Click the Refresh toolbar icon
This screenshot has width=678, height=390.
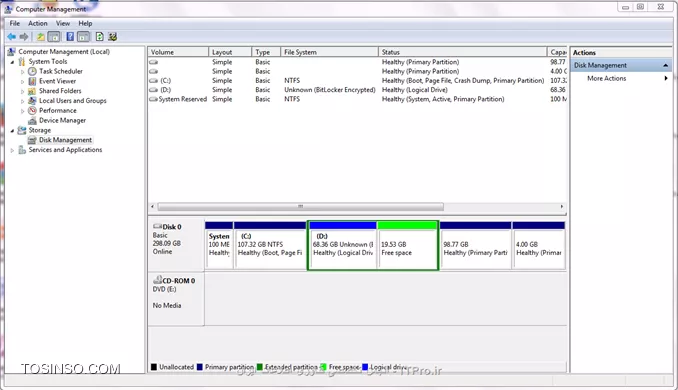99,37
